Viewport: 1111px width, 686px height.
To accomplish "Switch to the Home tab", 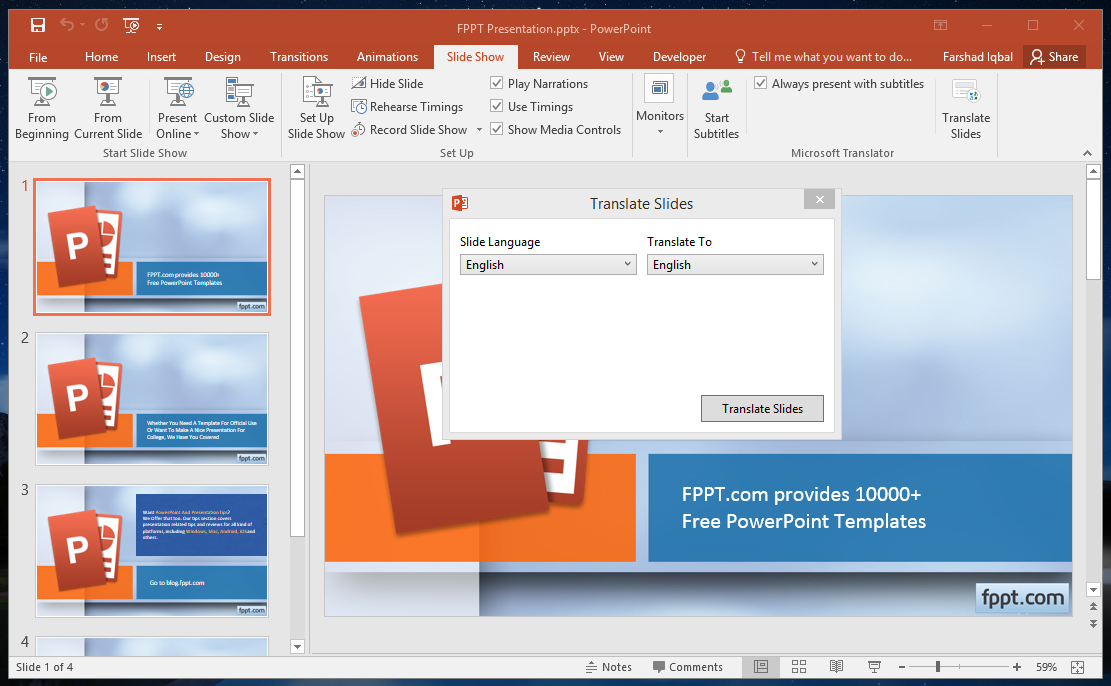I will (x=101, y=57).
